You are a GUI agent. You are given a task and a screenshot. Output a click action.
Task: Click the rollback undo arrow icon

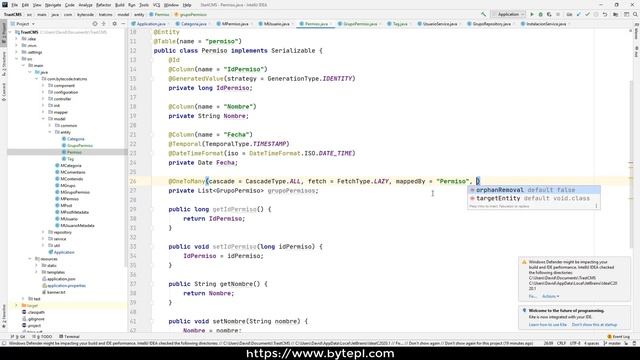(x=605, y=14)
